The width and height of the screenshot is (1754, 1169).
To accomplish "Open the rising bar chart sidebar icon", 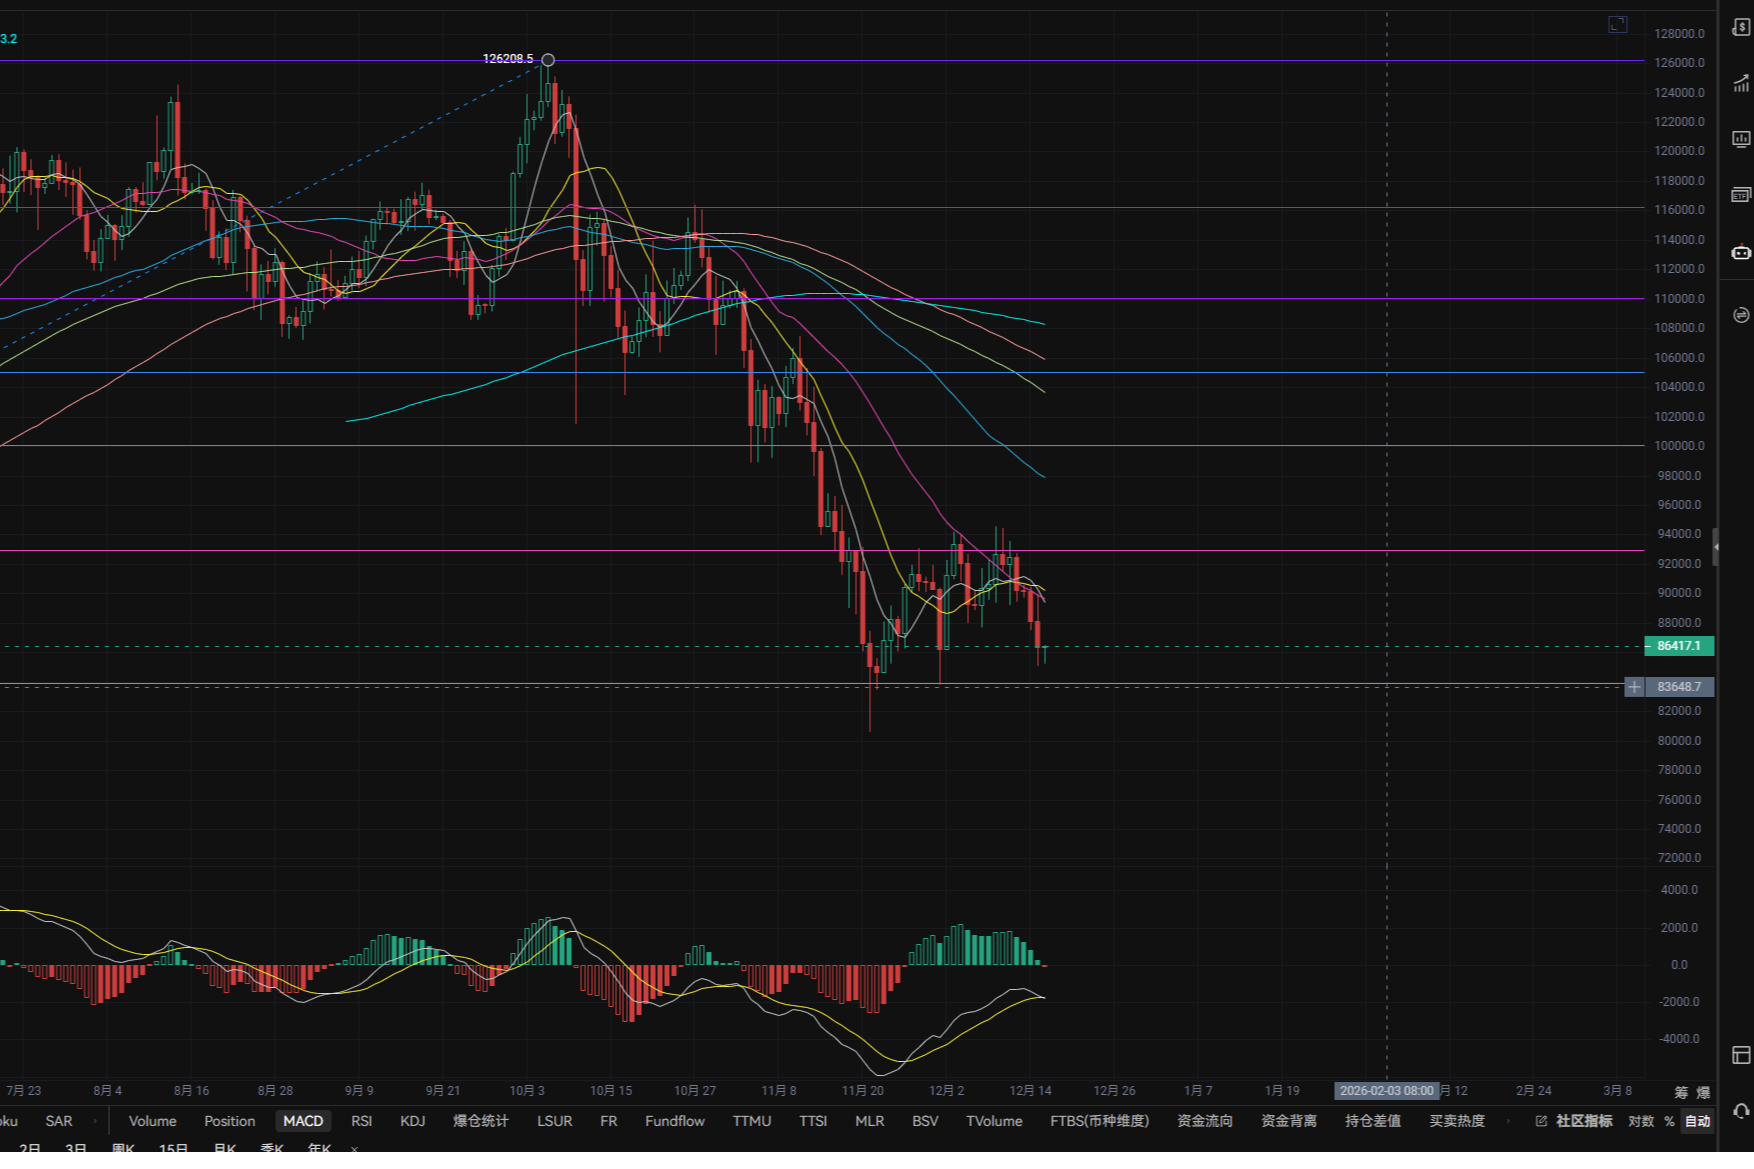I will click(x=1741, y=83).
